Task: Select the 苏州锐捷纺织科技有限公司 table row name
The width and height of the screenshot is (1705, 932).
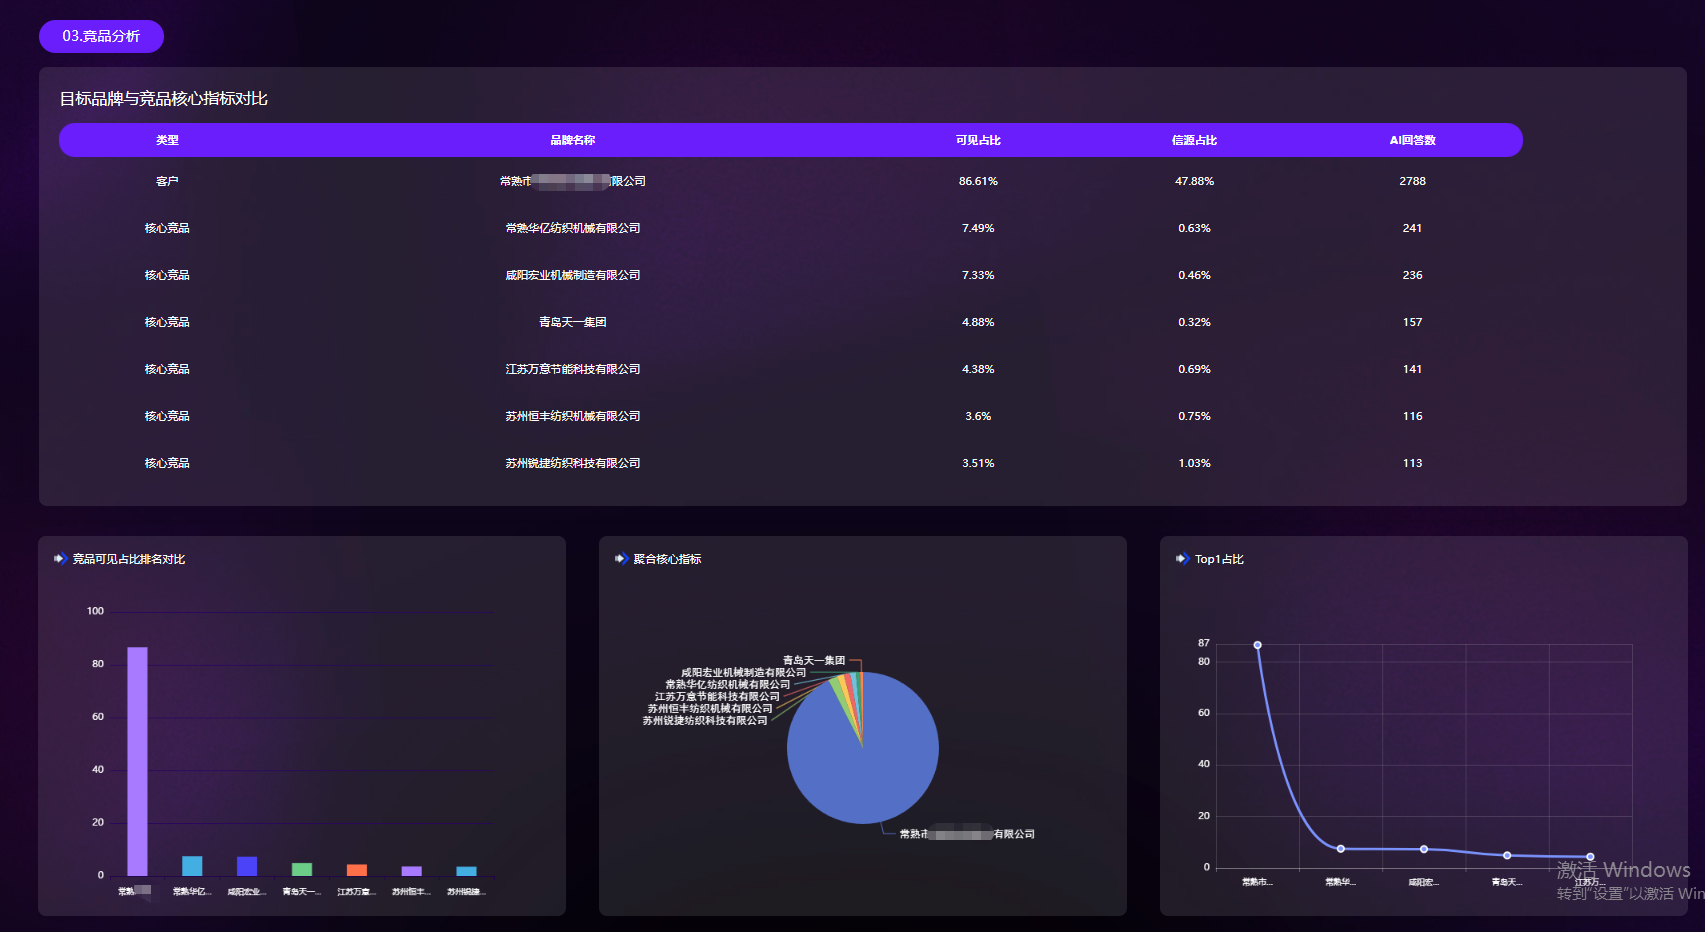Action: [572, 463]
